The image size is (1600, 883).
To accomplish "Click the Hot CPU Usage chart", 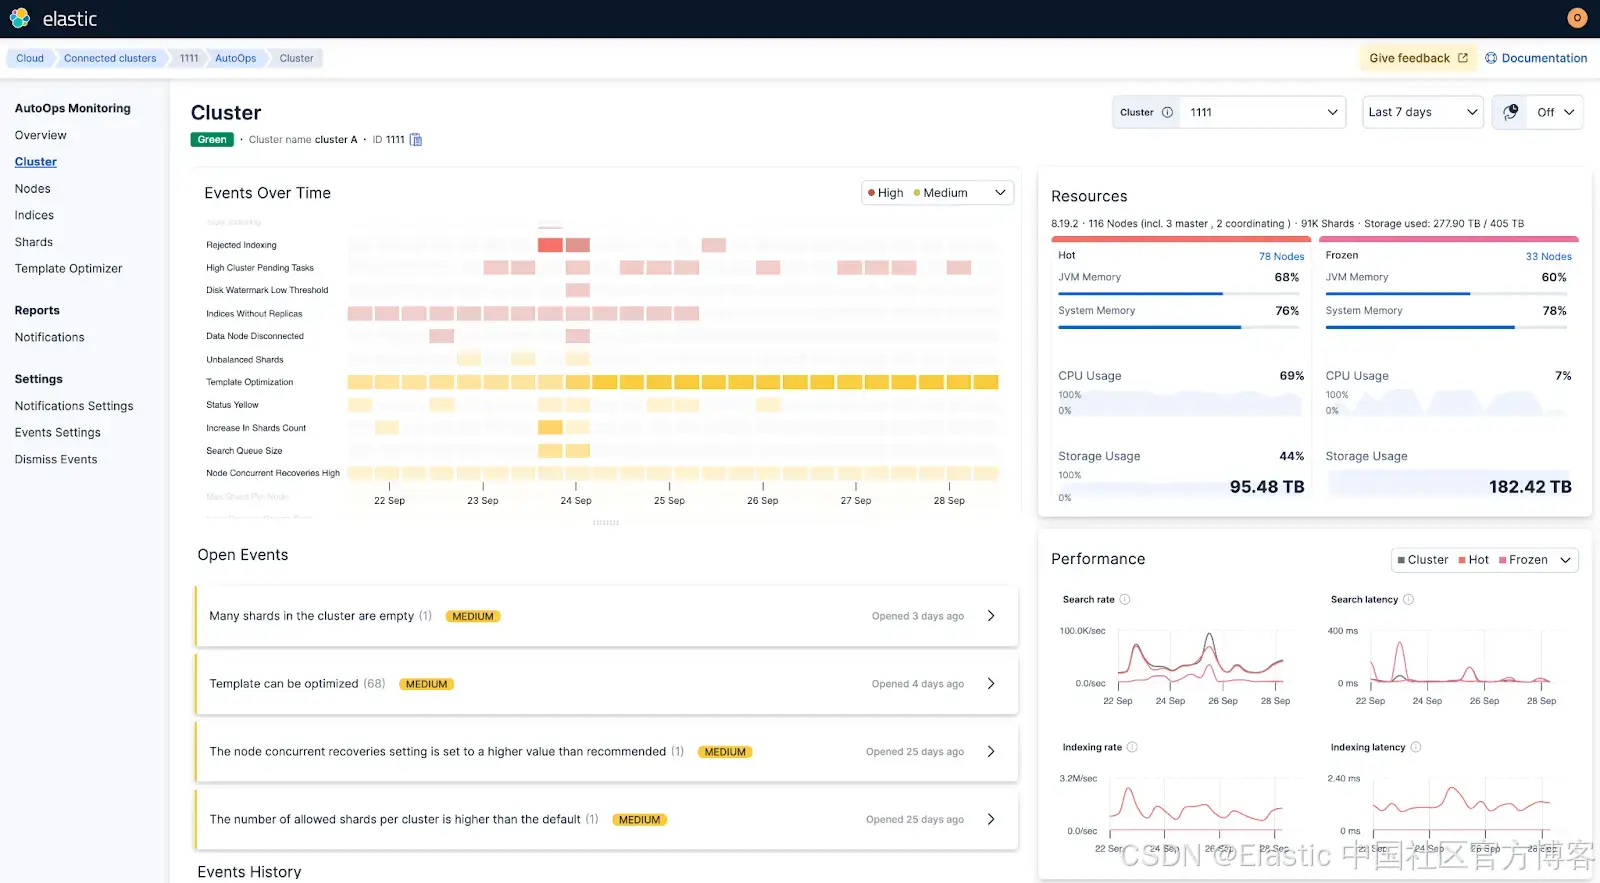I will coord(1179,403).
